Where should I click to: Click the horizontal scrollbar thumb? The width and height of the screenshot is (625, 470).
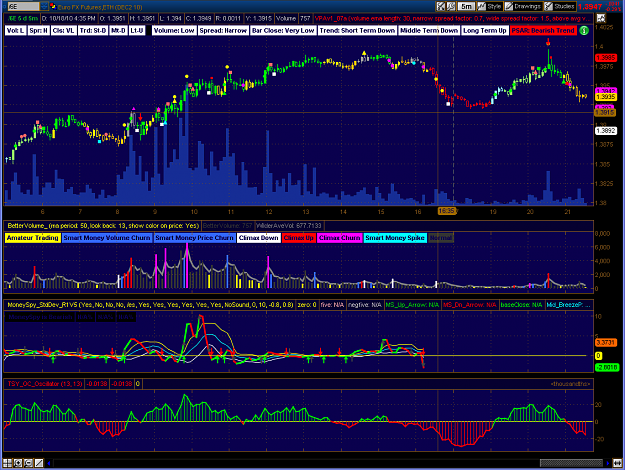(571, 463)
